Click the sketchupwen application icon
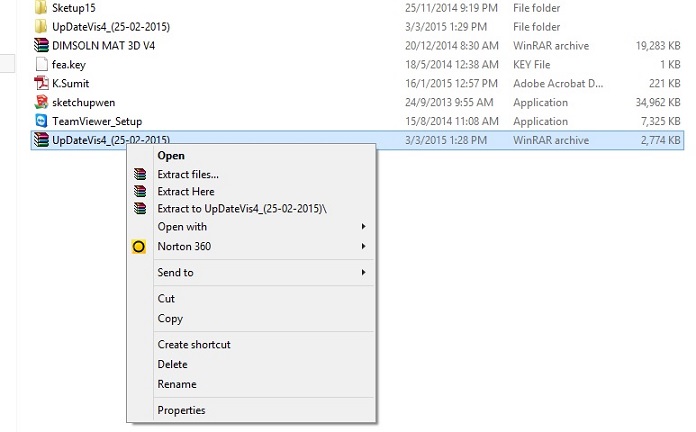The image size is (696, 432). click(41, 102)
